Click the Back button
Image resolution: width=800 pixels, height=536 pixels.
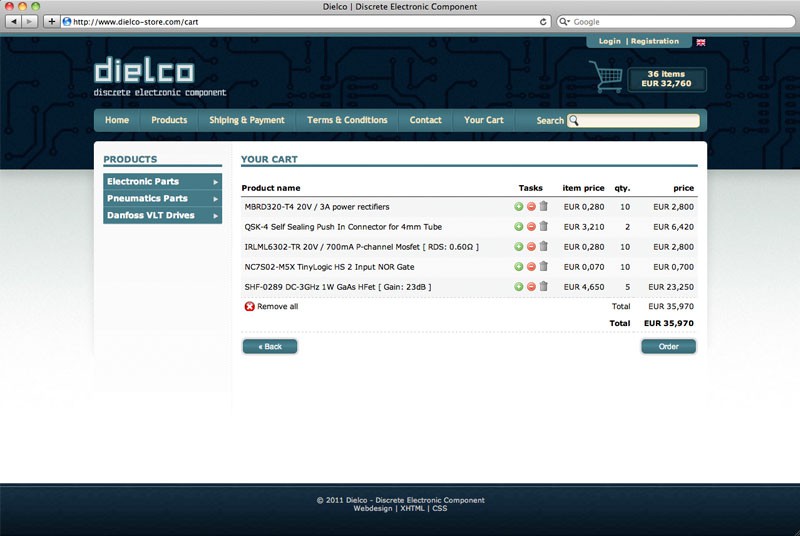269,347
